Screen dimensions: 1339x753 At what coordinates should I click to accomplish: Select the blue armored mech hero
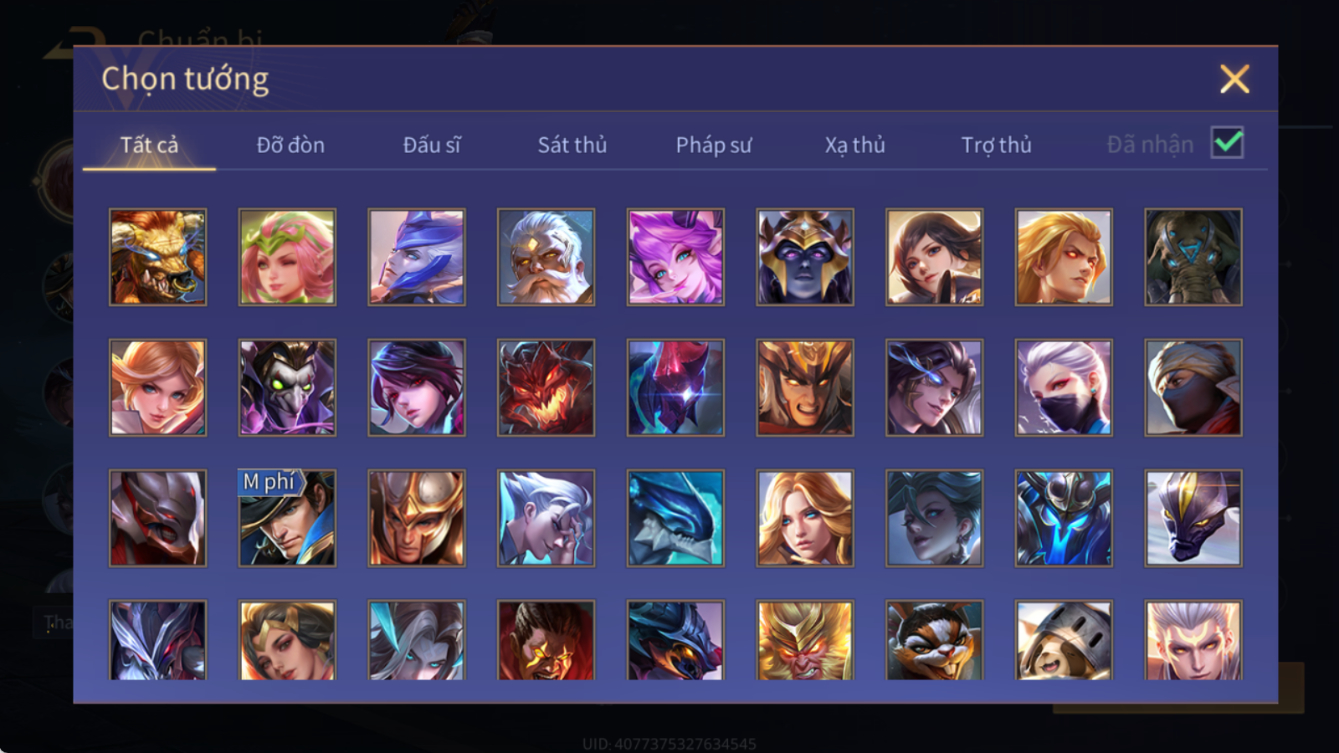(x=1064, y=519)
